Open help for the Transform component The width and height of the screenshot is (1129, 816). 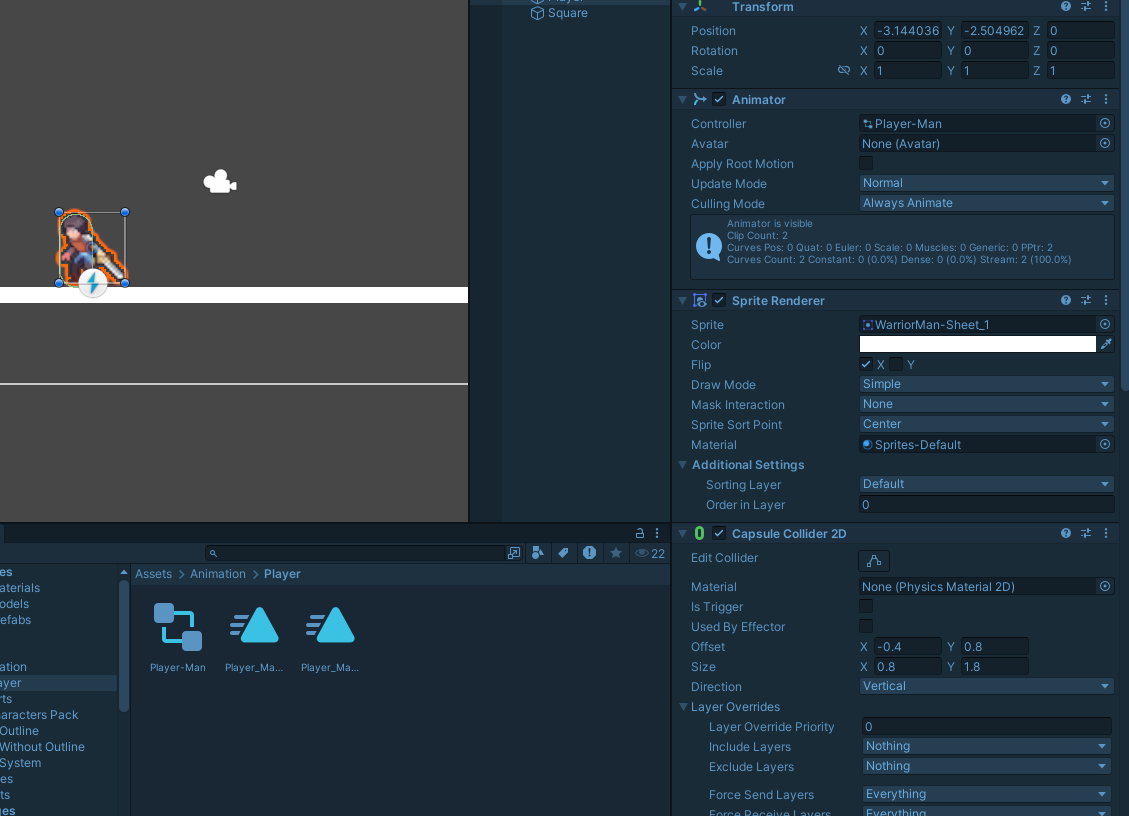[x=1066, y=6]
